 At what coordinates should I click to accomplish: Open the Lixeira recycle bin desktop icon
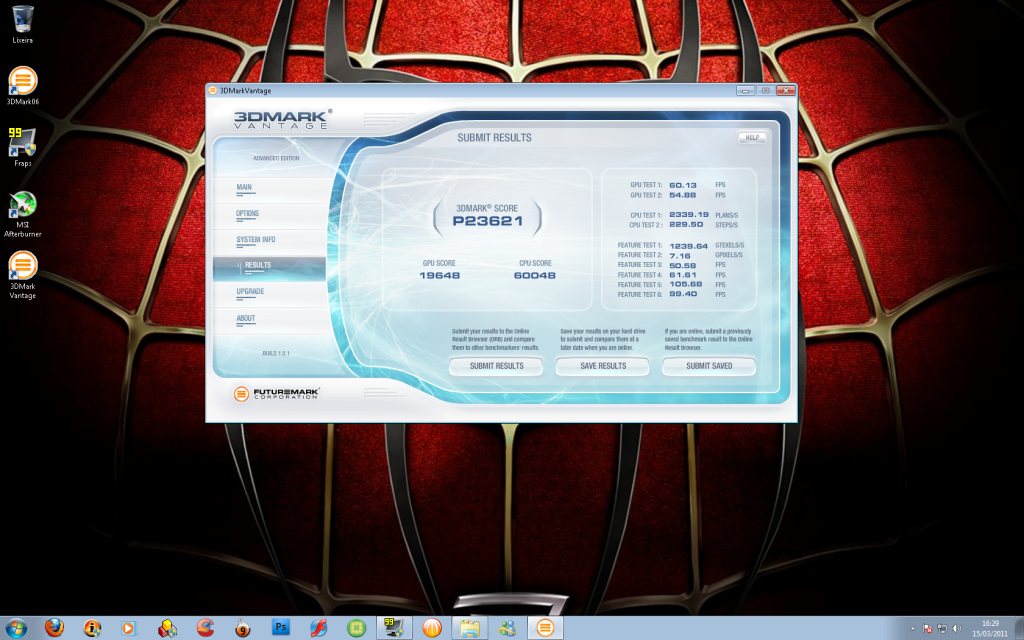22,25
